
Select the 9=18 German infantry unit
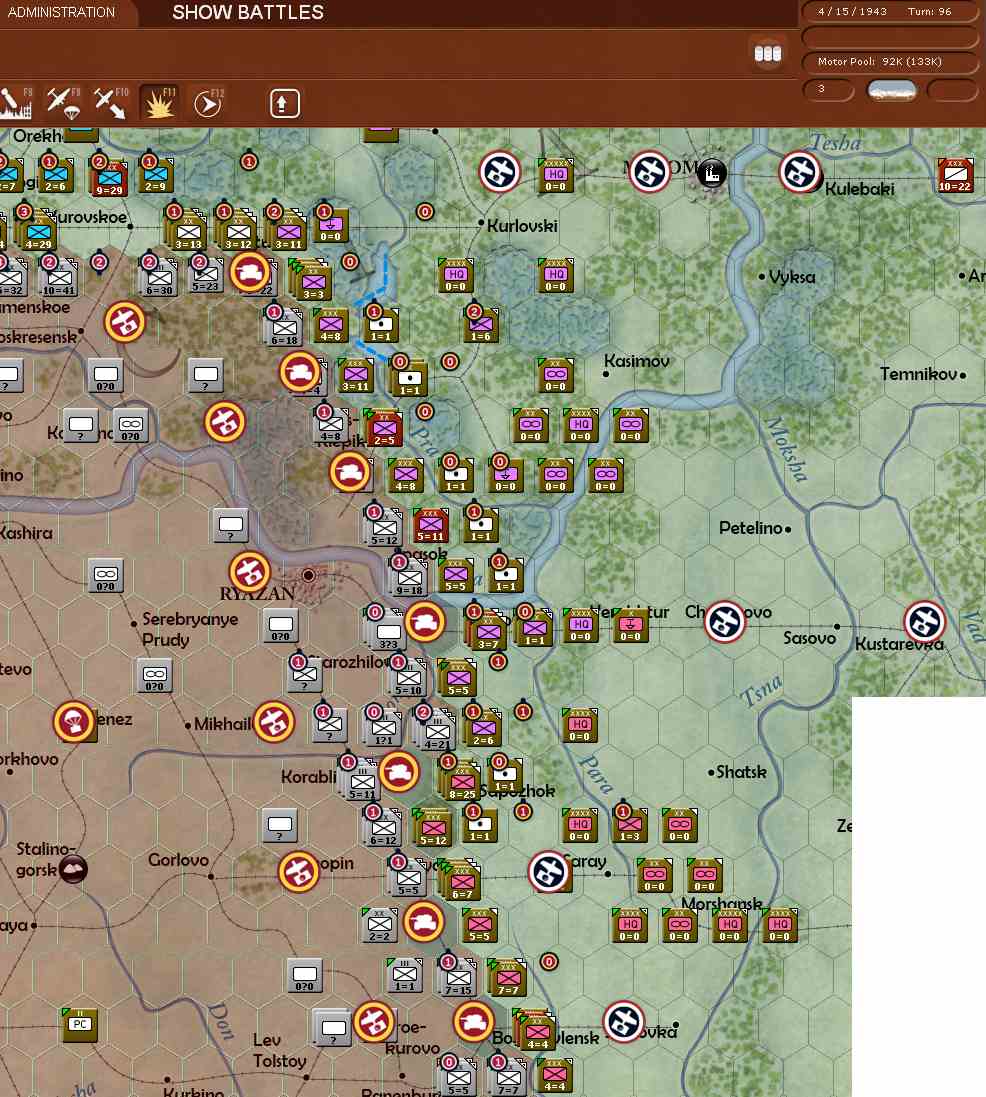(x=409, y=578)
